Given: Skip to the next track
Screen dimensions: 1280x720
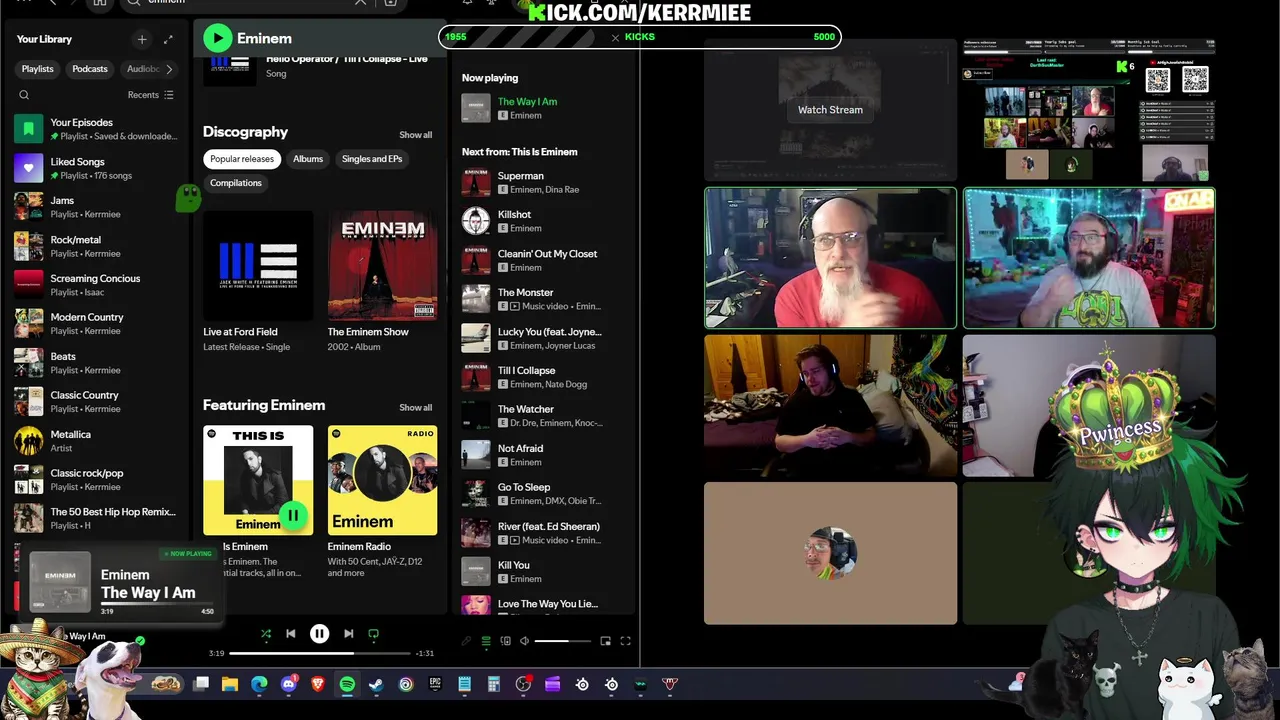Looking at the screenshot, I should pyautogui.click(x=348, y=633).
